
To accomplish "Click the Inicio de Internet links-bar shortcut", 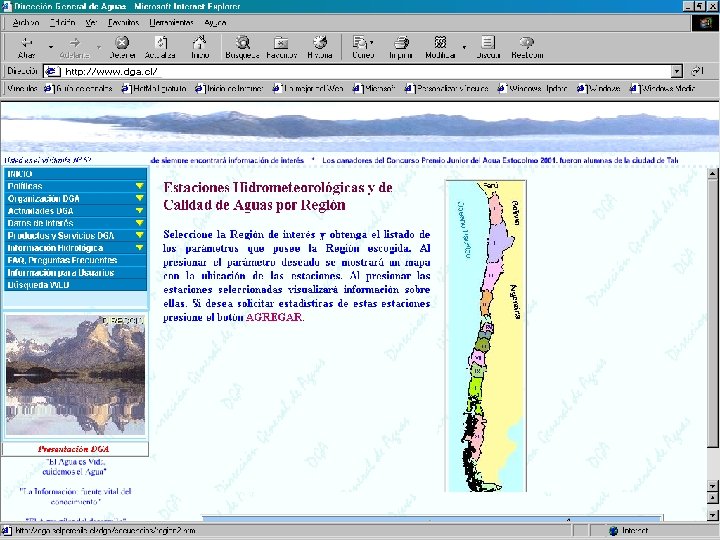I will pos(229,88).
